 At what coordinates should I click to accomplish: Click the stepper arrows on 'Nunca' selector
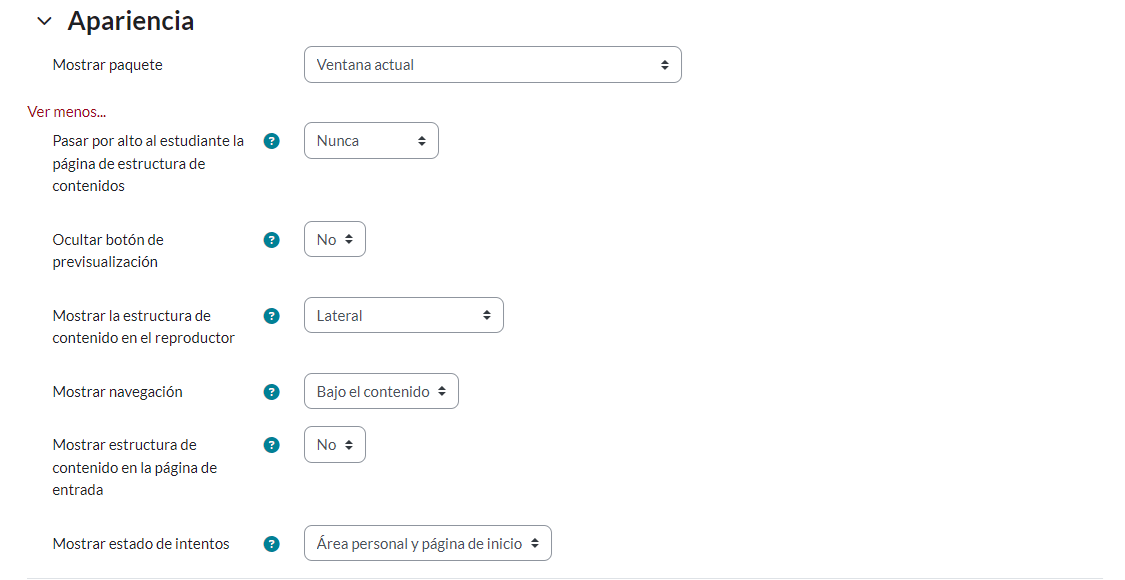[x=424, y=140]
